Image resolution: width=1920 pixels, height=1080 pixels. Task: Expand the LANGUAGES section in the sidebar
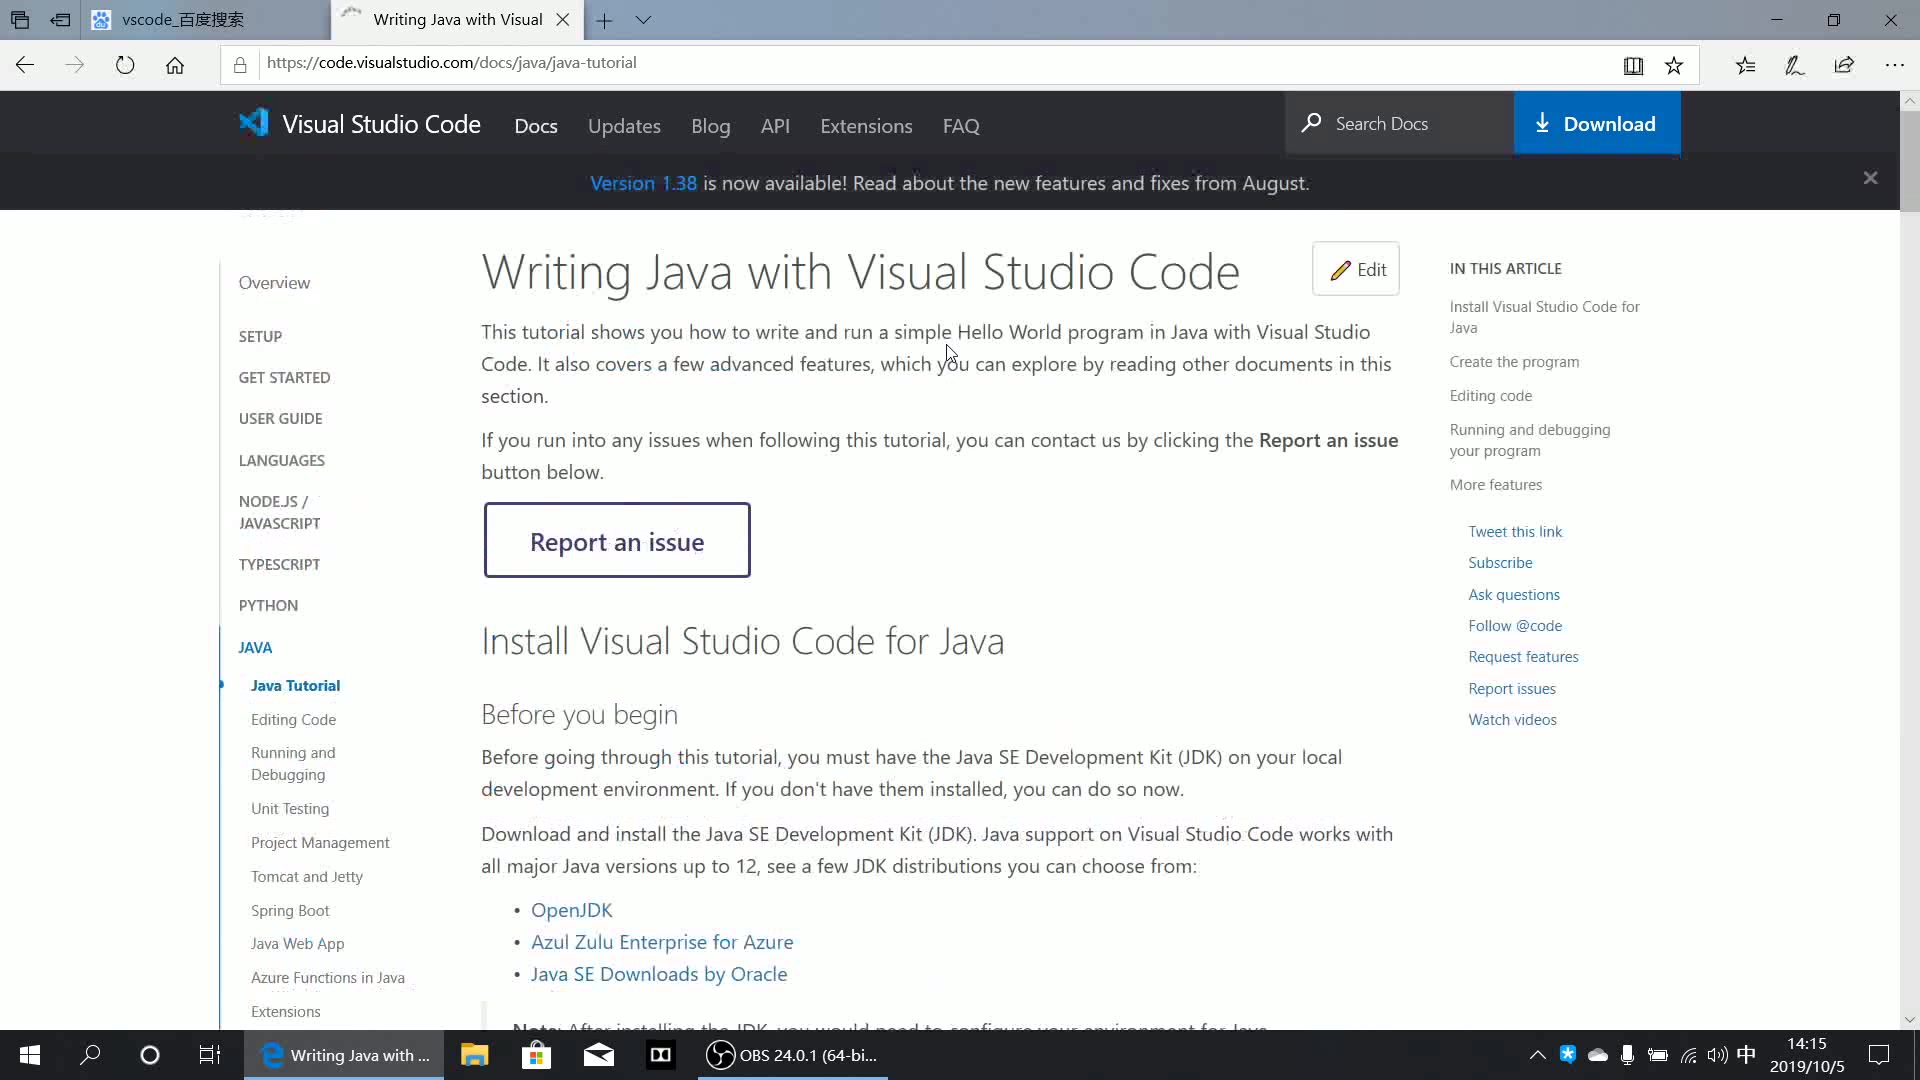[281, 459]
